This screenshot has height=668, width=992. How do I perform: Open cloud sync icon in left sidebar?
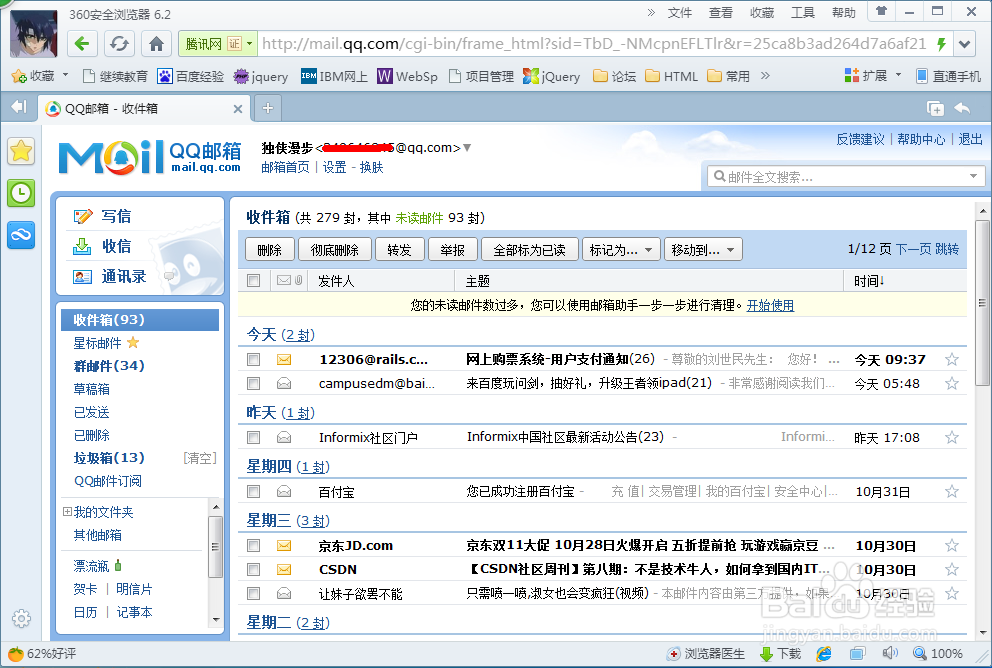tap(21, 233)
